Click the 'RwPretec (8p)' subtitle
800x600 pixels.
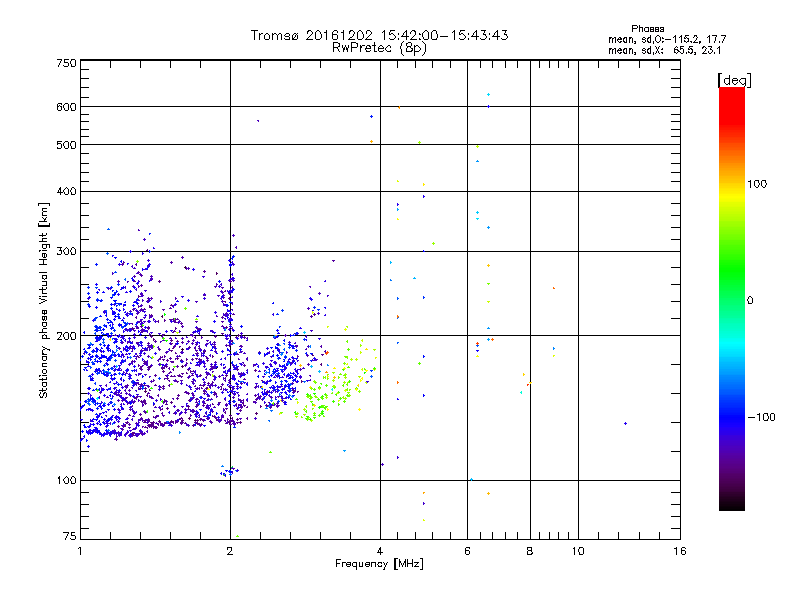[379, 48]
